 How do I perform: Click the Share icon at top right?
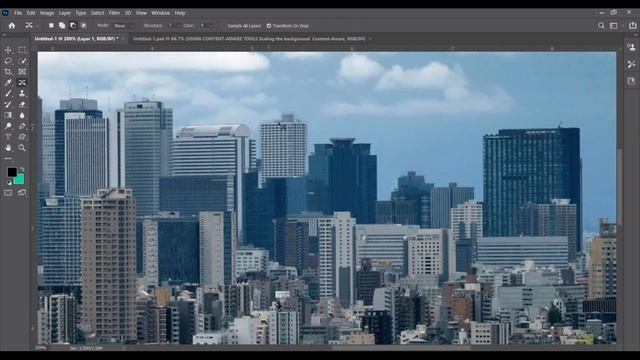pos(632,25)
